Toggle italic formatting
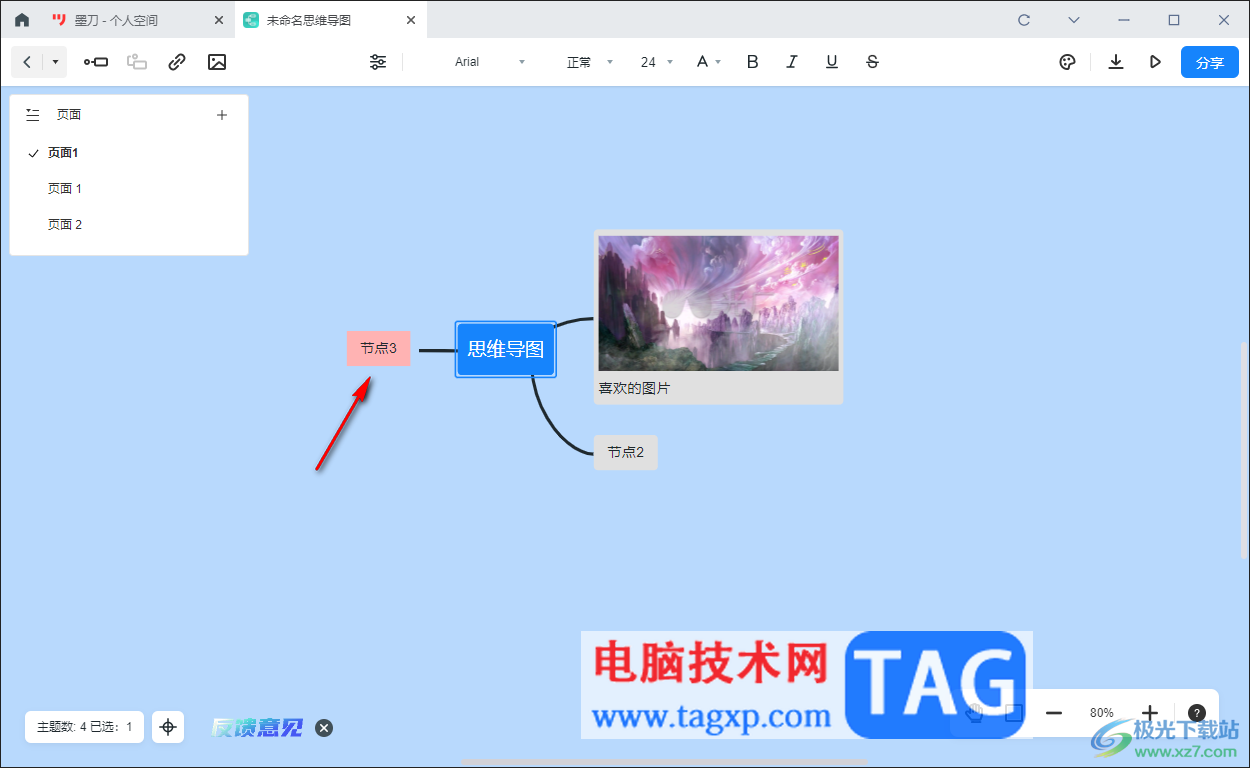Viewport: 1250px width, 768px height. pyautogui.click(x=792, y=62)
